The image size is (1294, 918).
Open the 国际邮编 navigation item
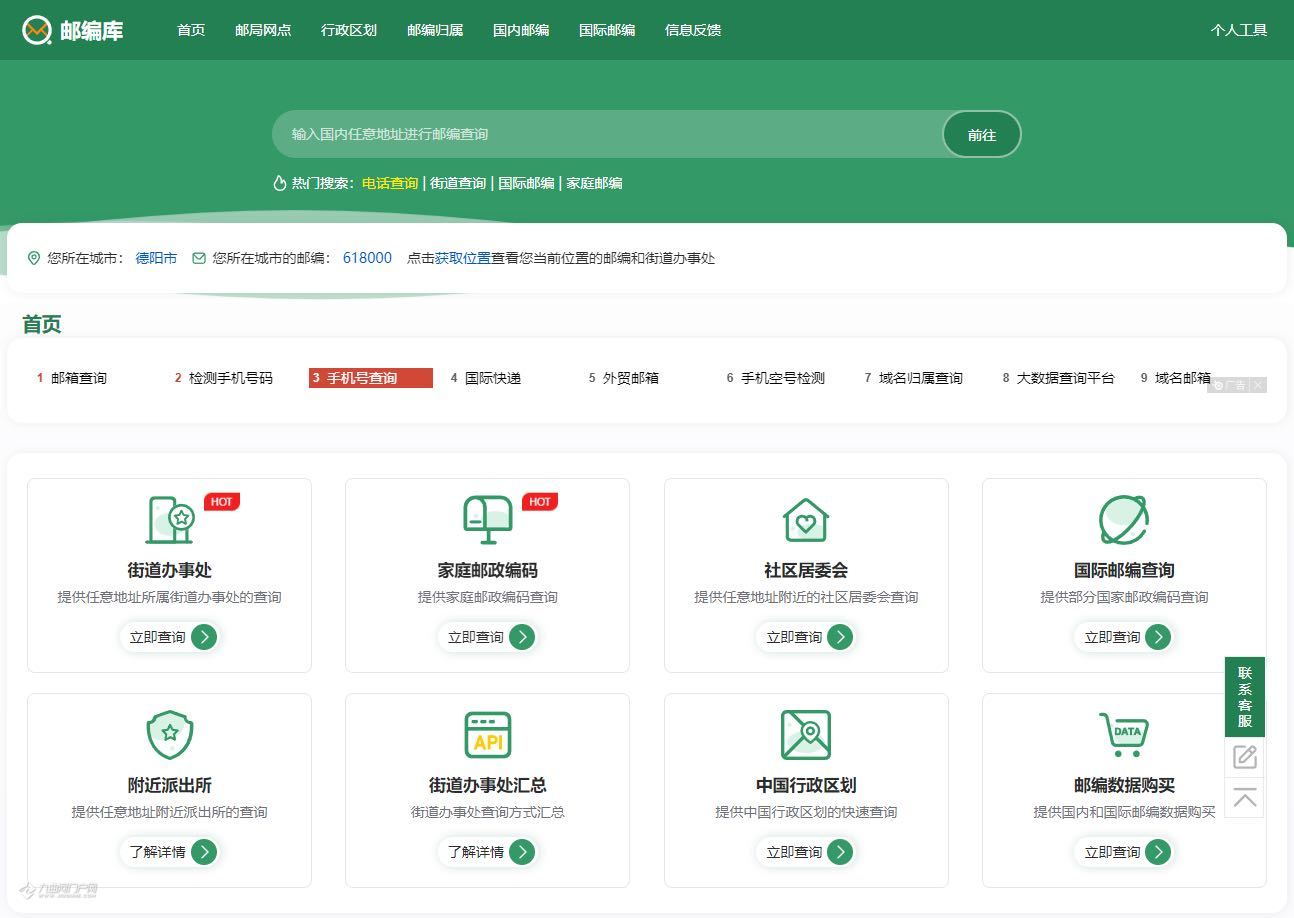point(607,30)
